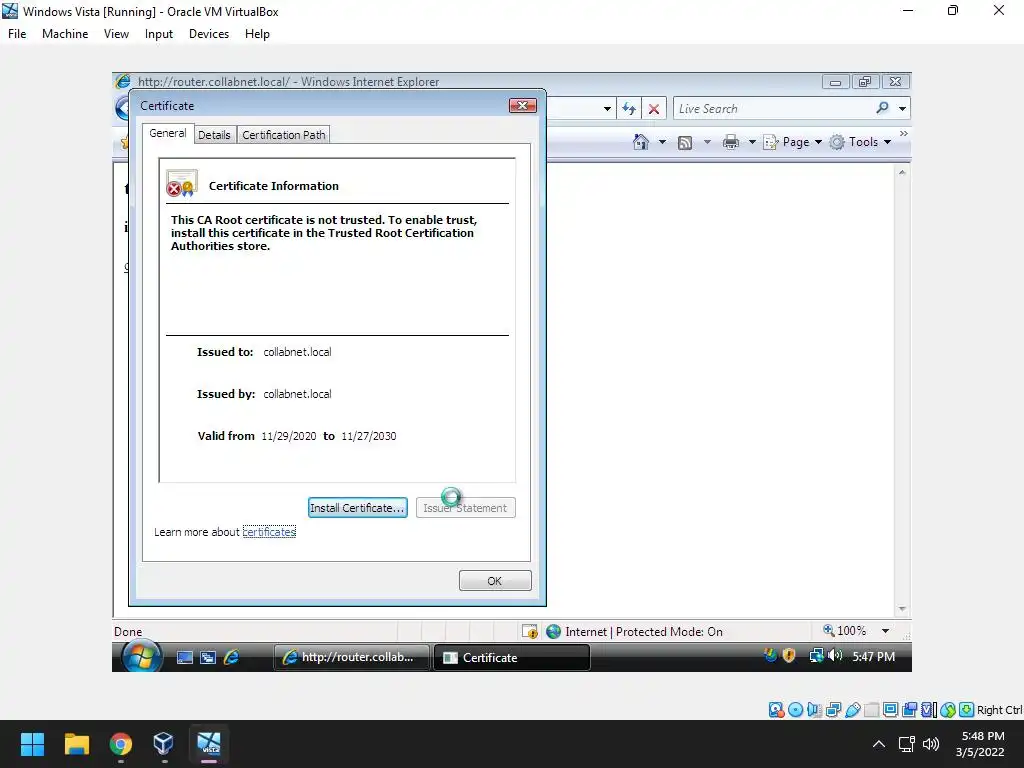Click the IE Stop (red X) button
The image size is (1024, 768).
point(654,108)
